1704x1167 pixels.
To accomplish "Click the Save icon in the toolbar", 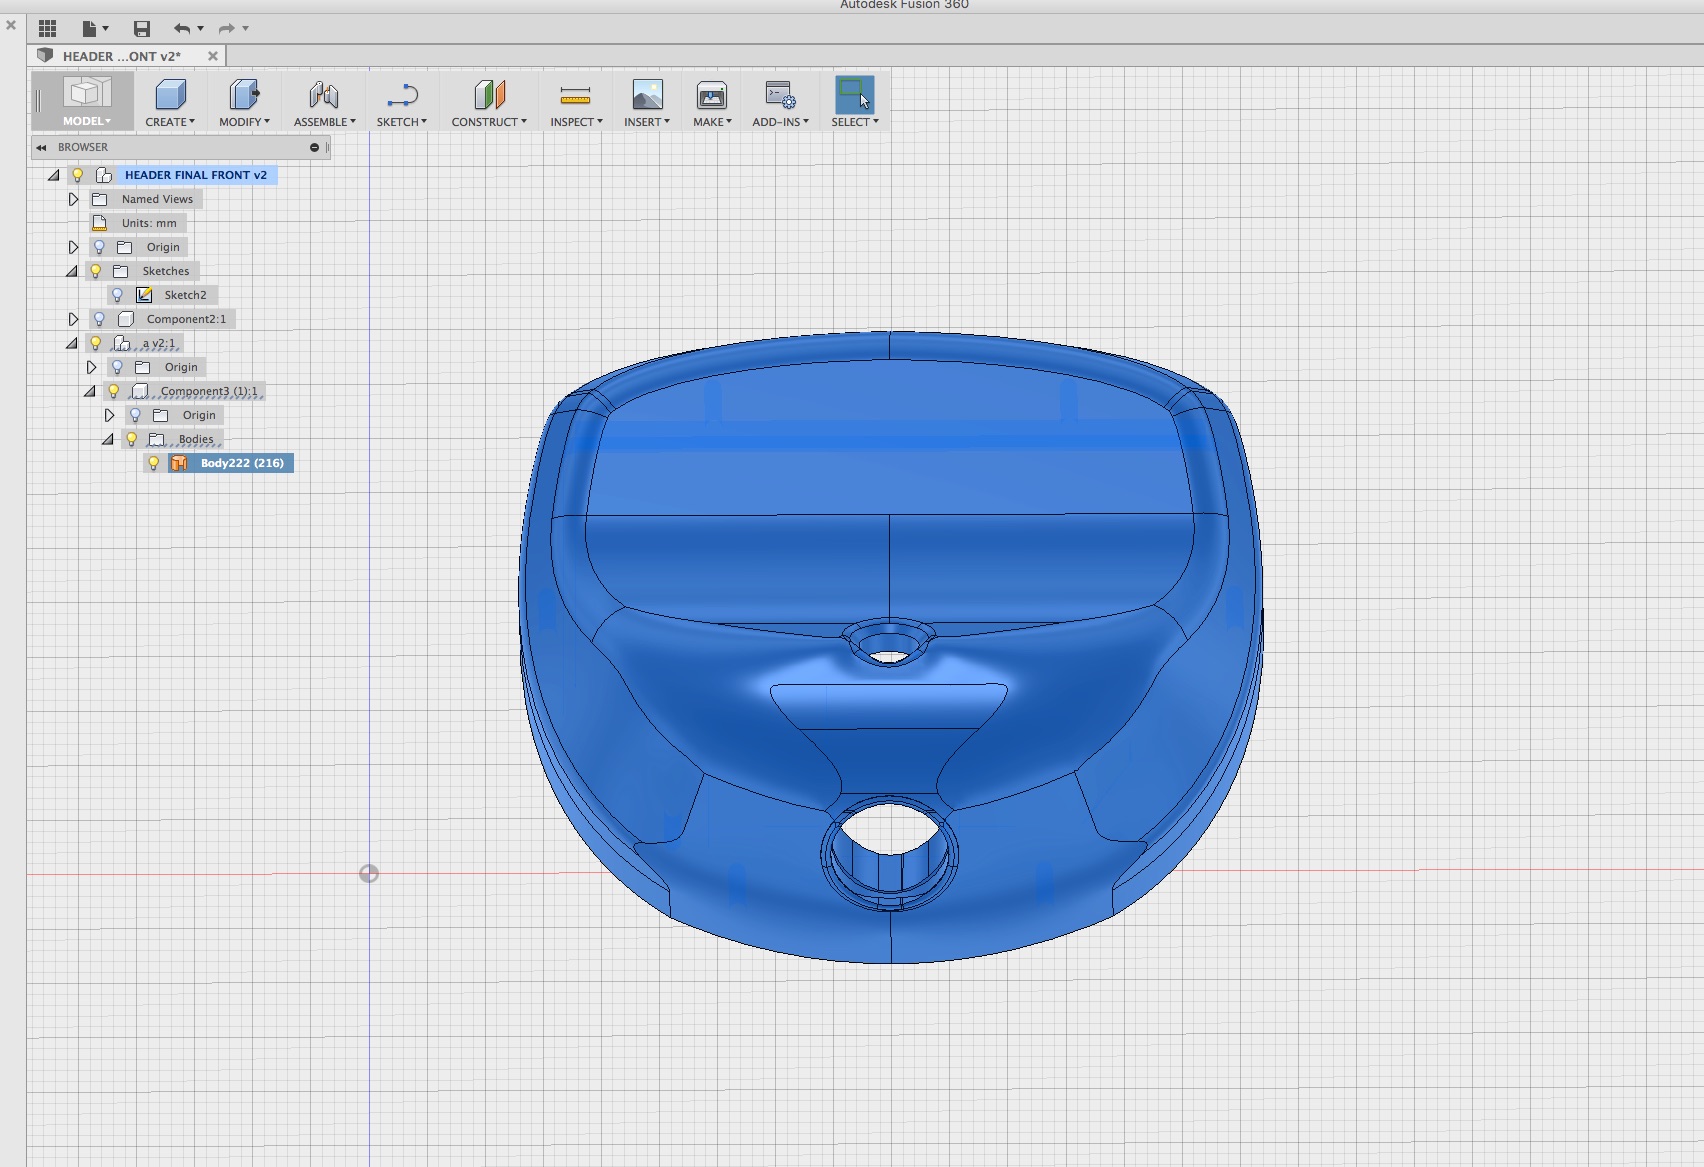I will 141,28.
